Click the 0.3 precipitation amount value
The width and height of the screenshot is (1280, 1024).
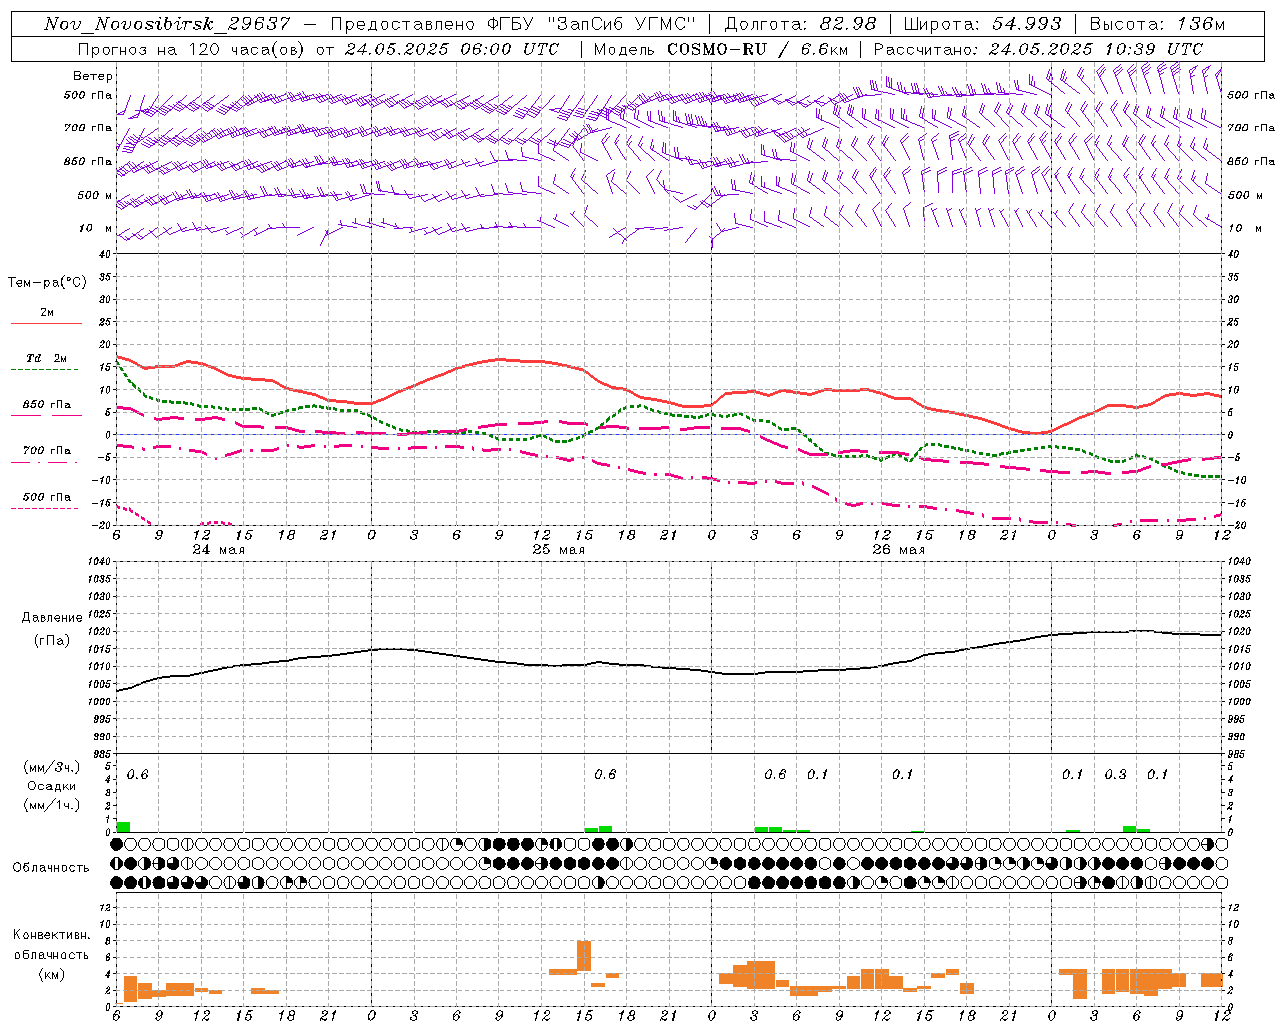pyautogui.click(x=1115, y=774)
